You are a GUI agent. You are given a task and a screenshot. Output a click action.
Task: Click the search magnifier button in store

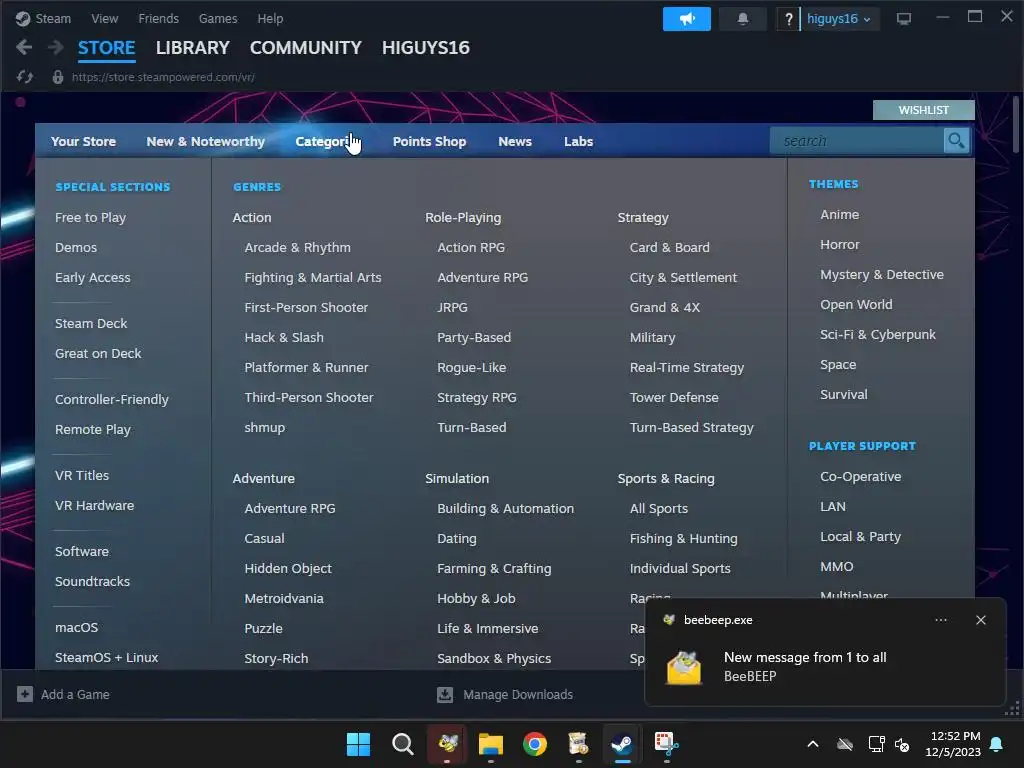pos(956,140)
